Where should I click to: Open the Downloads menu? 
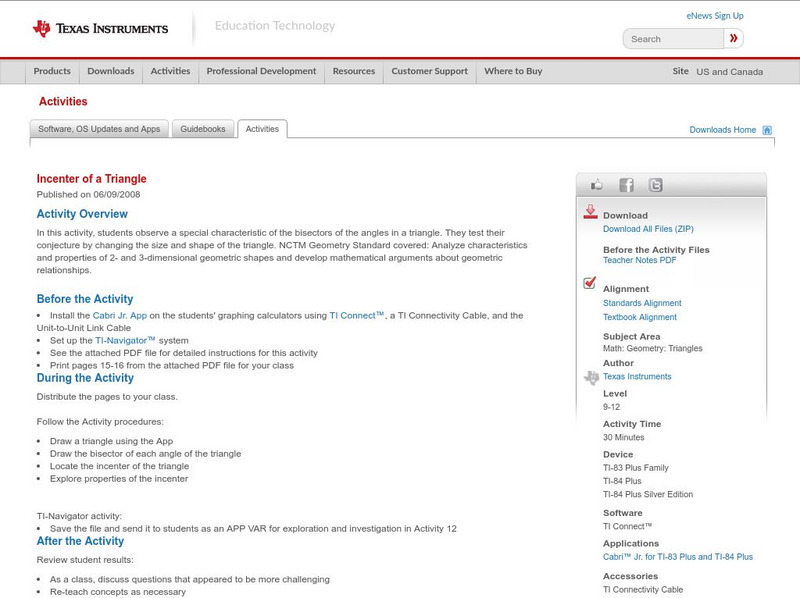coord(111,71)
